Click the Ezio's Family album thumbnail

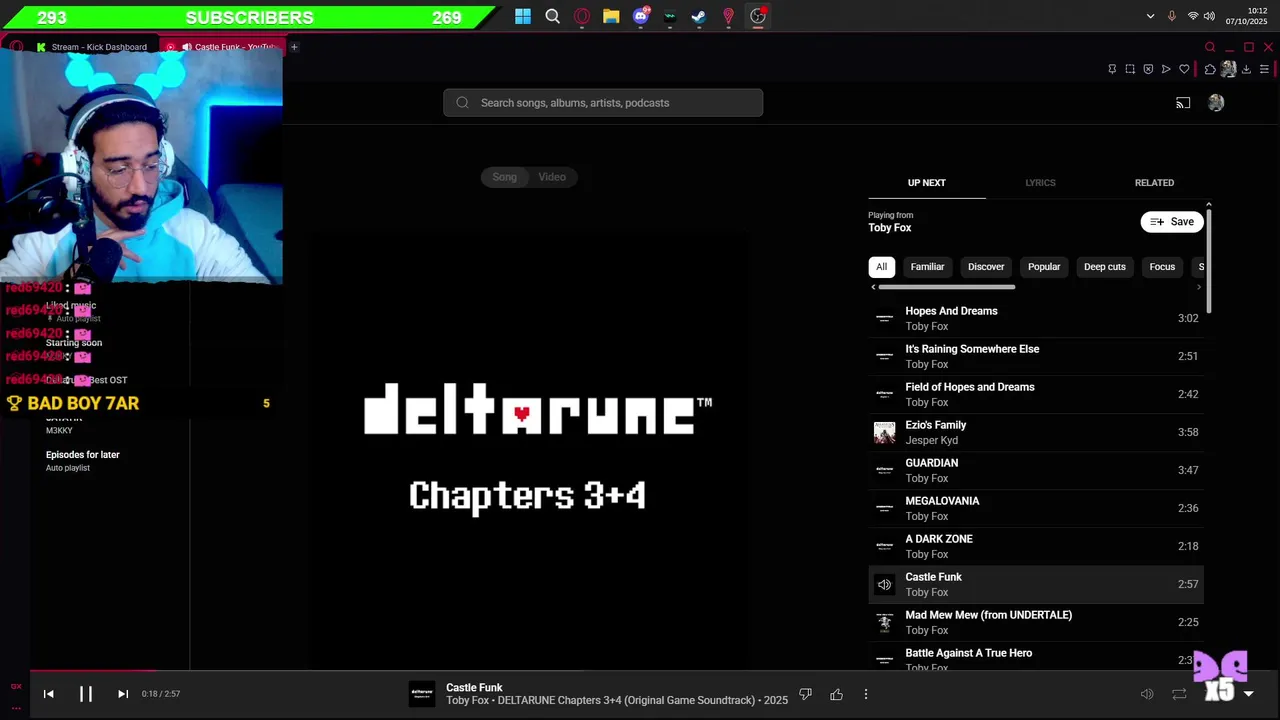pyautogui.click(x=884, y=432)
